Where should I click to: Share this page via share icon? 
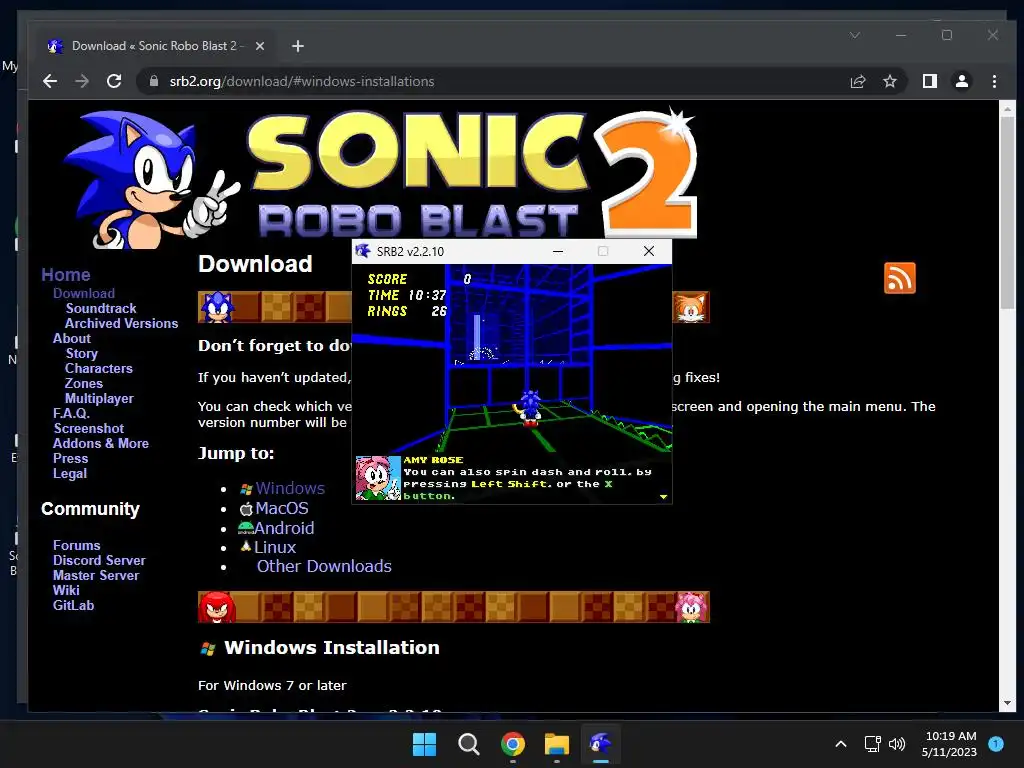(x=857, y=81)
